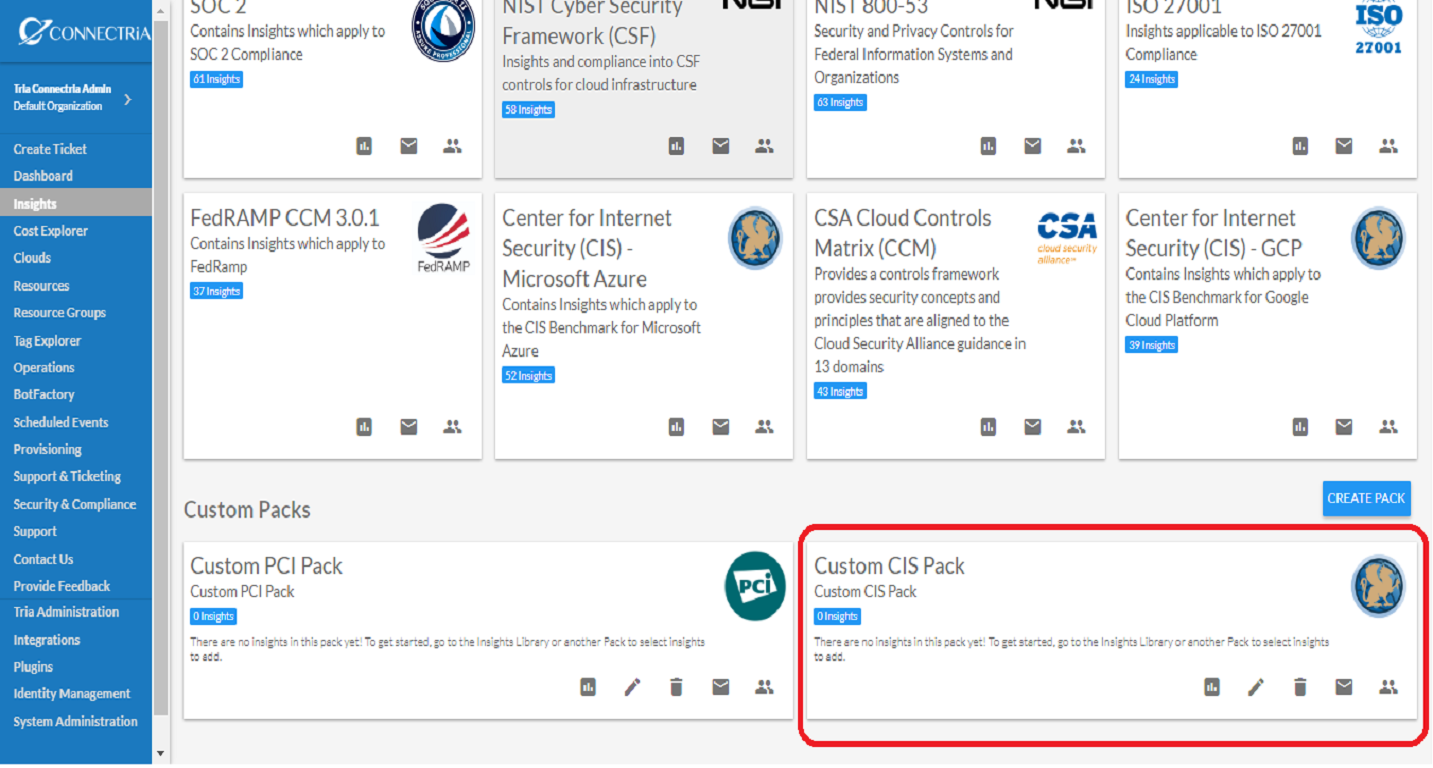Click the FedRAMP logo thumbnail

click(x=444, y=238)
